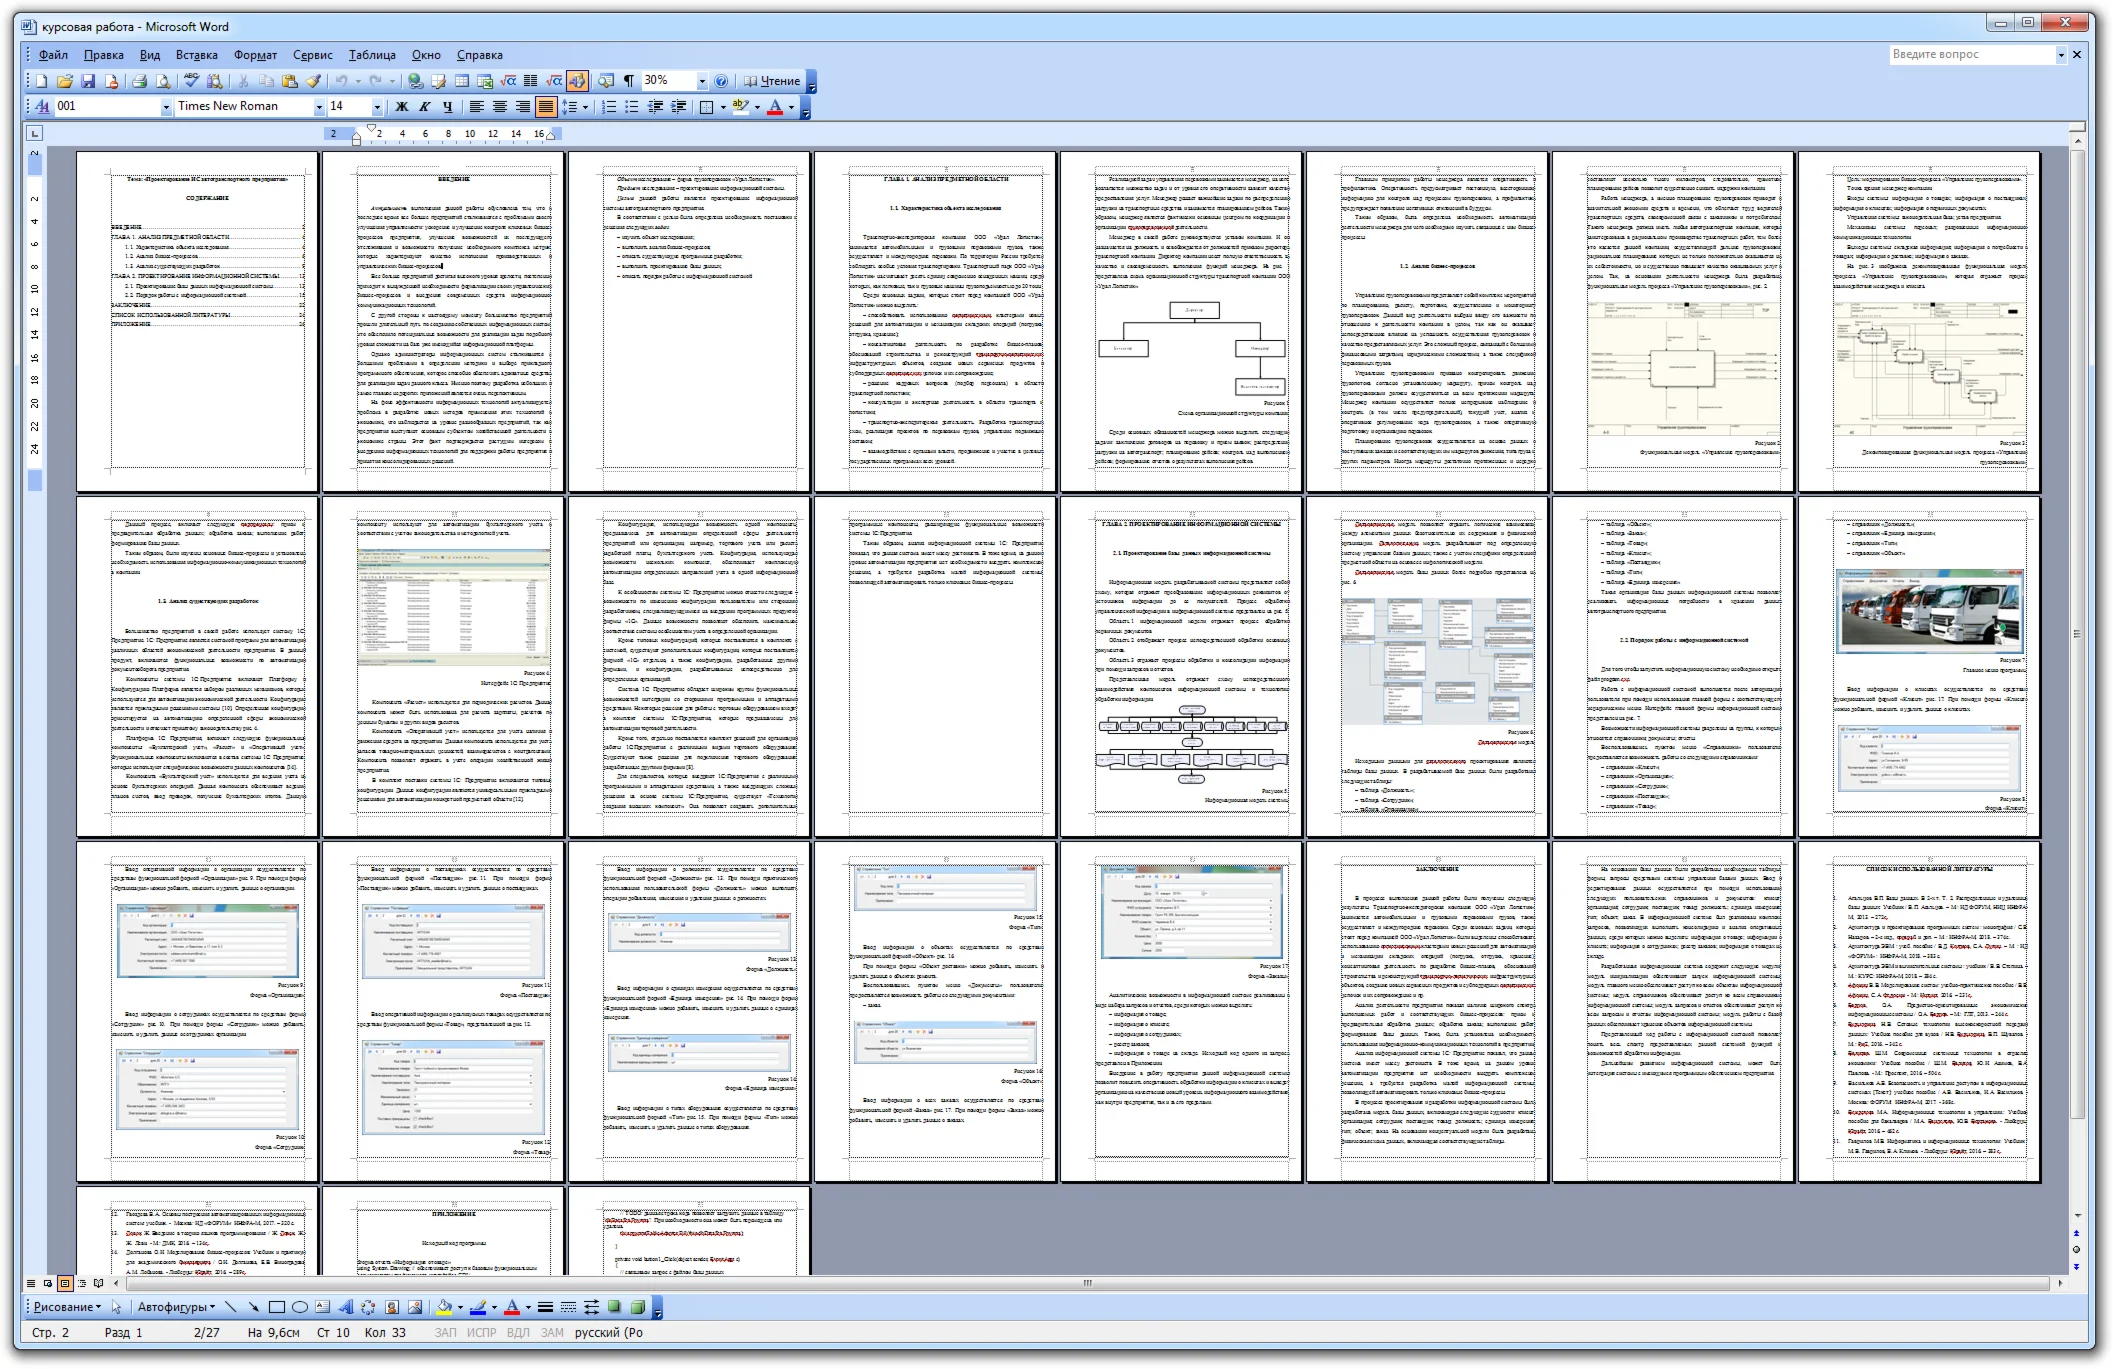Click the Чтение reading mode button

point(771,81)
